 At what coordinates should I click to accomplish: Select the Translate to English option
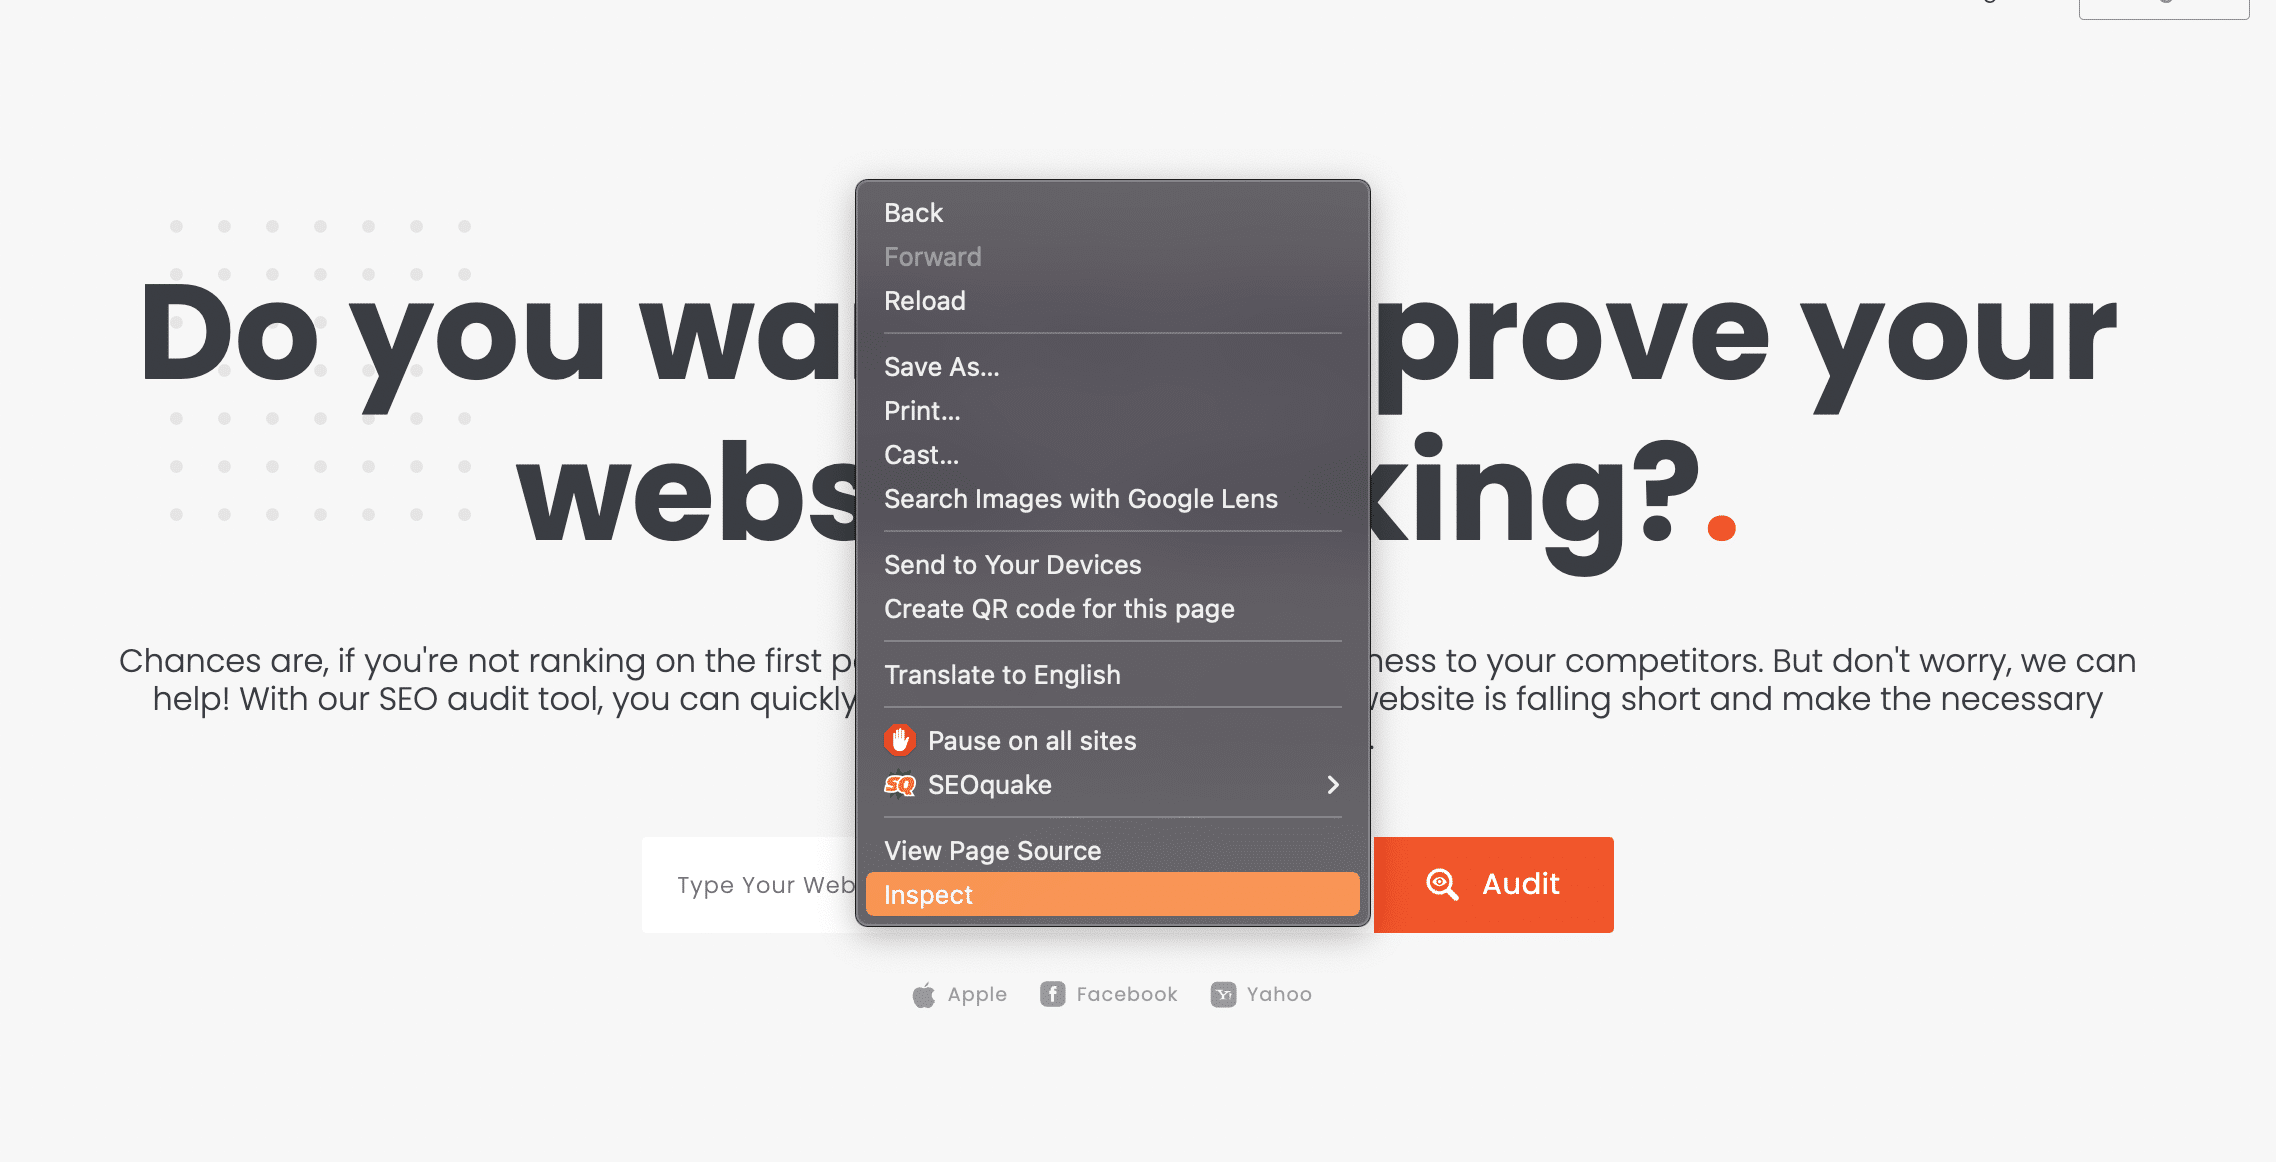coord(1002,674)
